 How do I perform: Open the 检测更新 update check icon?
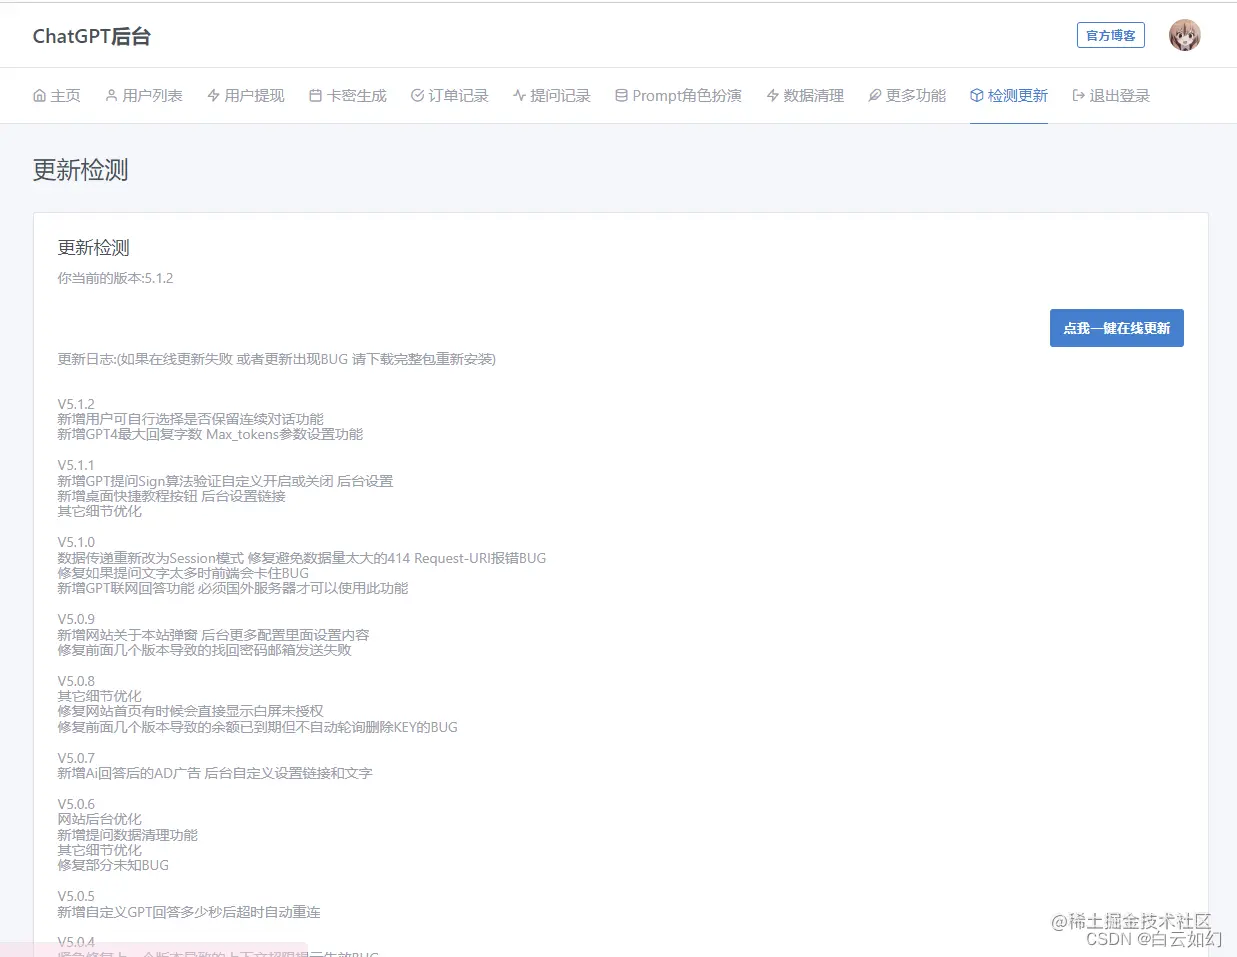coord(974,95)
